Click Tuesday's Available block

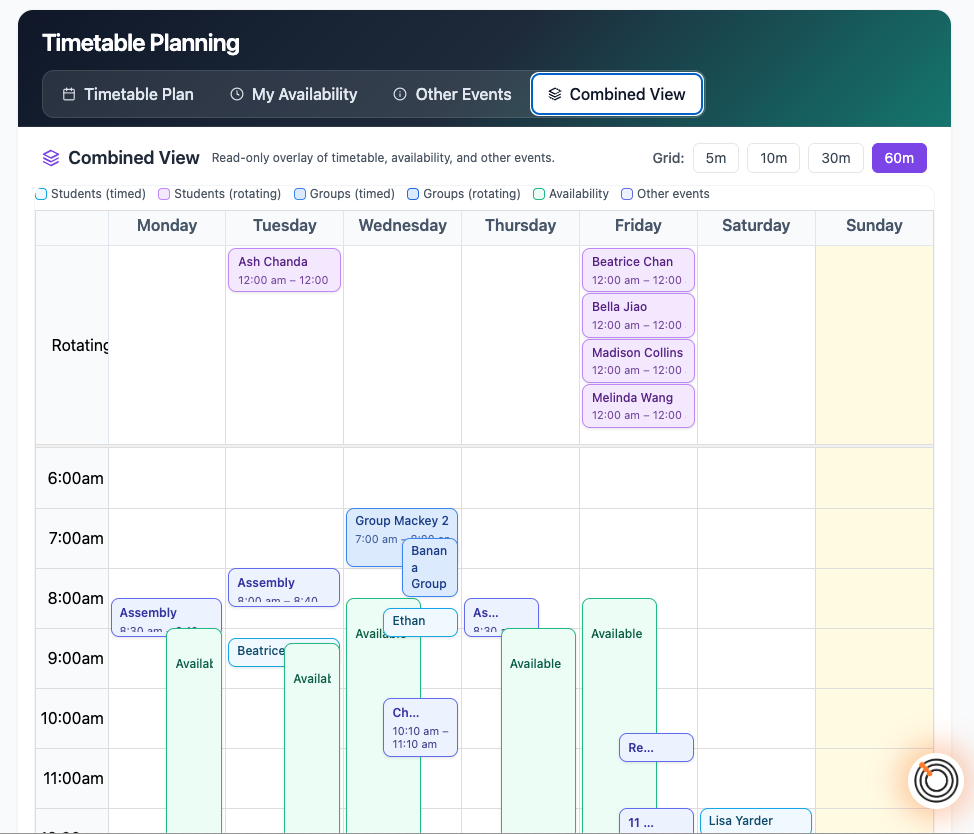(312, 738)
